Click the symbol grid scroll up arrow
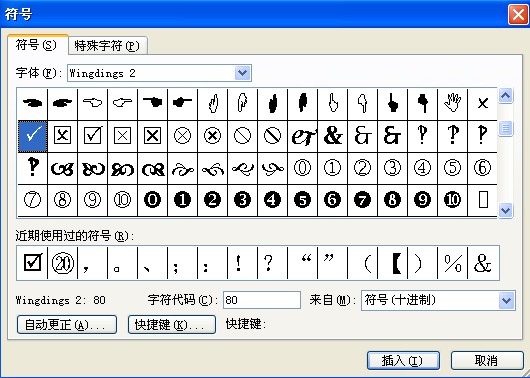530x378 pixels. click(x=506, y=96)
